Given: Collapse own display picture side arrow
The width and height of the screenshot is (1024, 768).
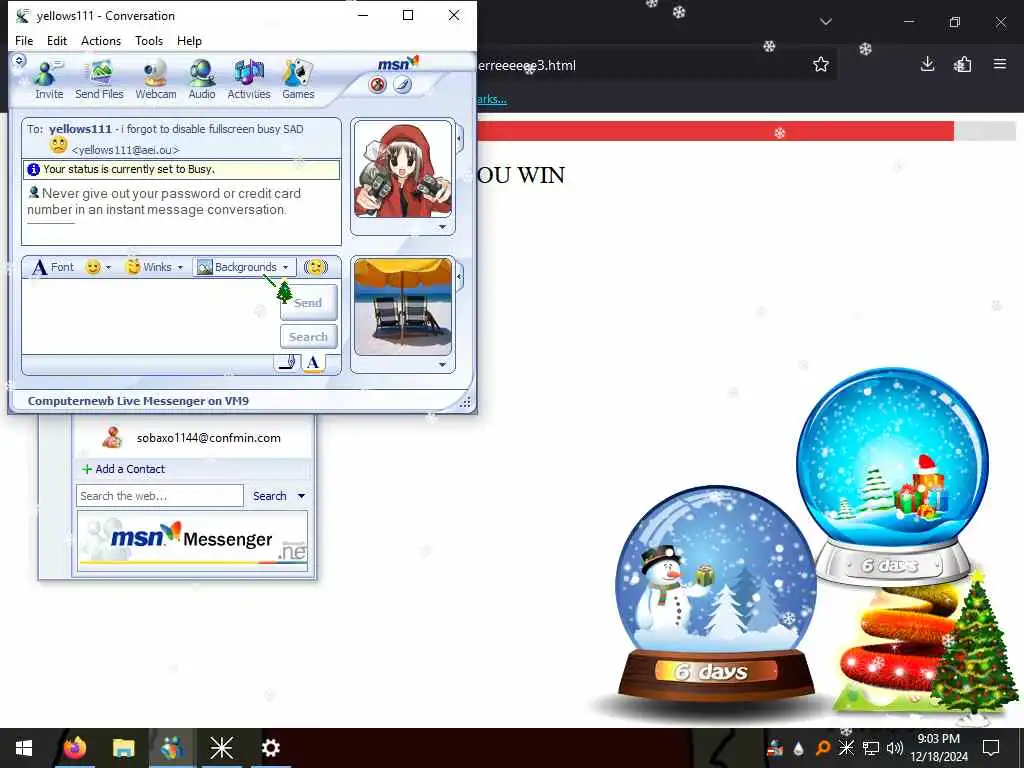Looking at the screenshot, I should [460, 277].
